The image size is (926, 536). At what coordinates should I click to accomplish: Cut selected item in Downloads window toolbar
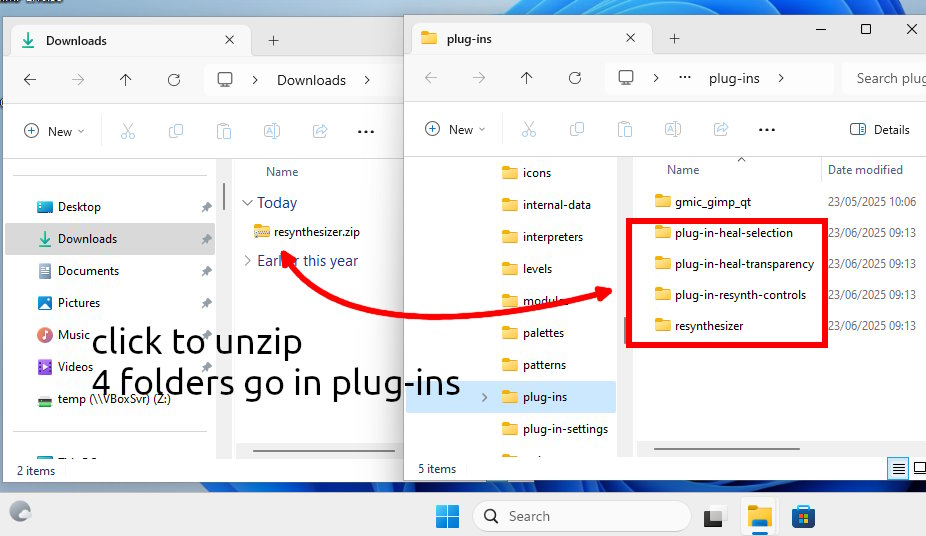(x=128, y=131)
